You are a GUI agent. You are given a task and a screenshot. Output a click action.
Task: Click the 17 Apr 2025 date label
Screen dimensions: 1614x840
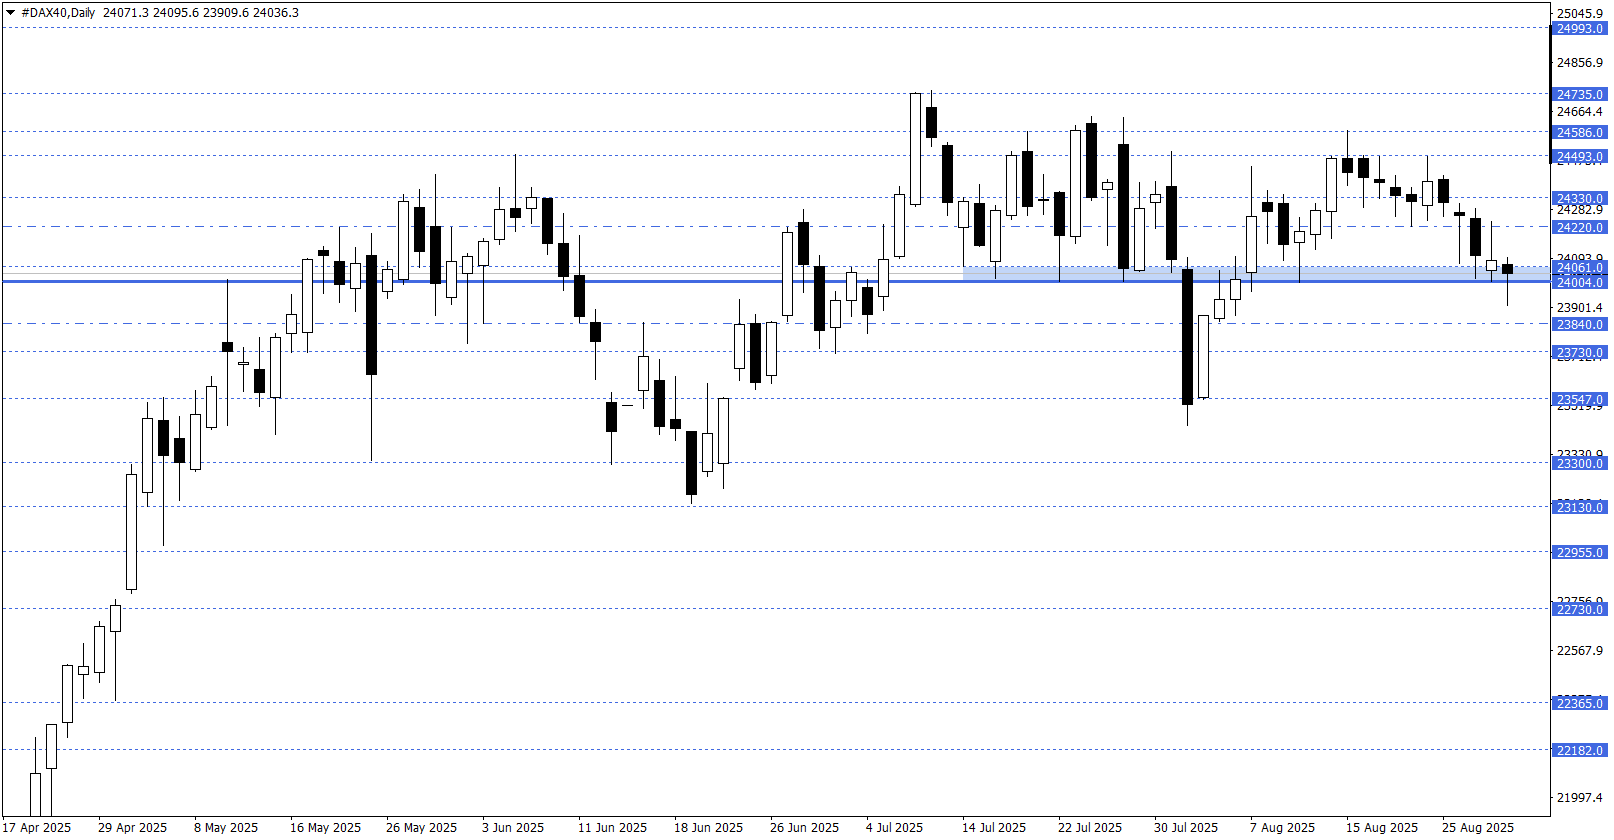tap(37, 828)
